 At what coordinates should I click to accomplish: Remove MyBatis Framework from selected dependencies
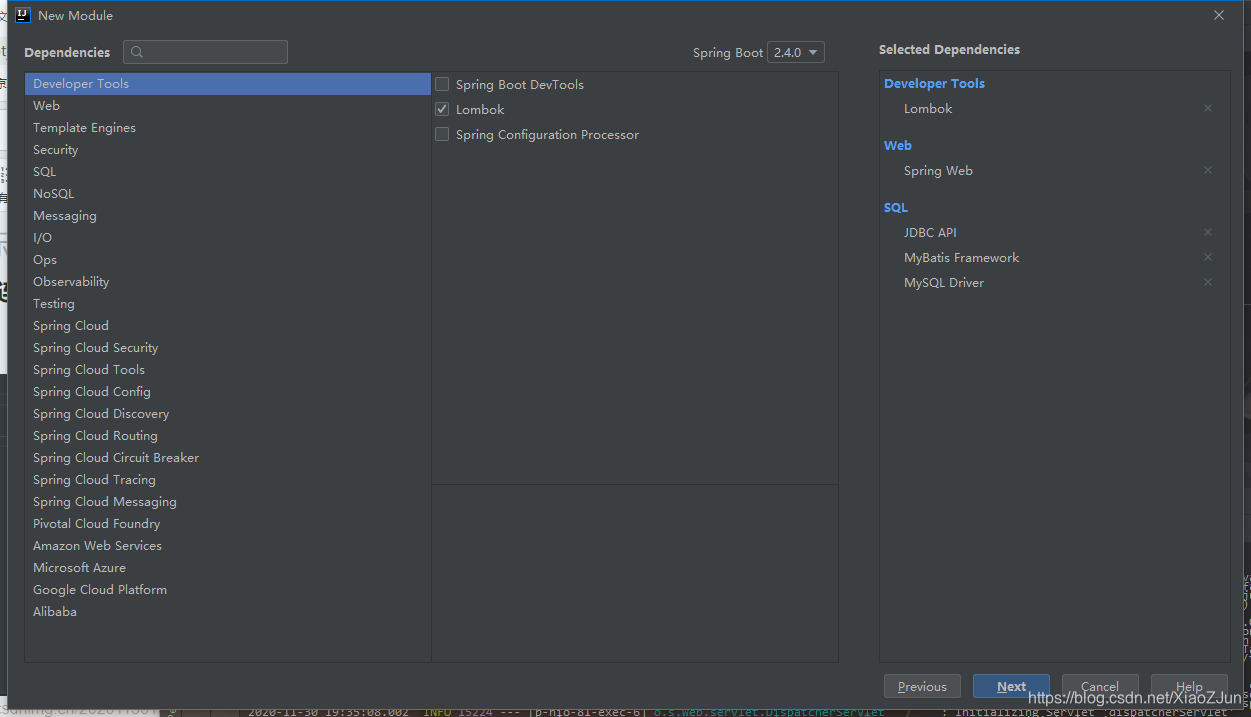coord(1208,257)
